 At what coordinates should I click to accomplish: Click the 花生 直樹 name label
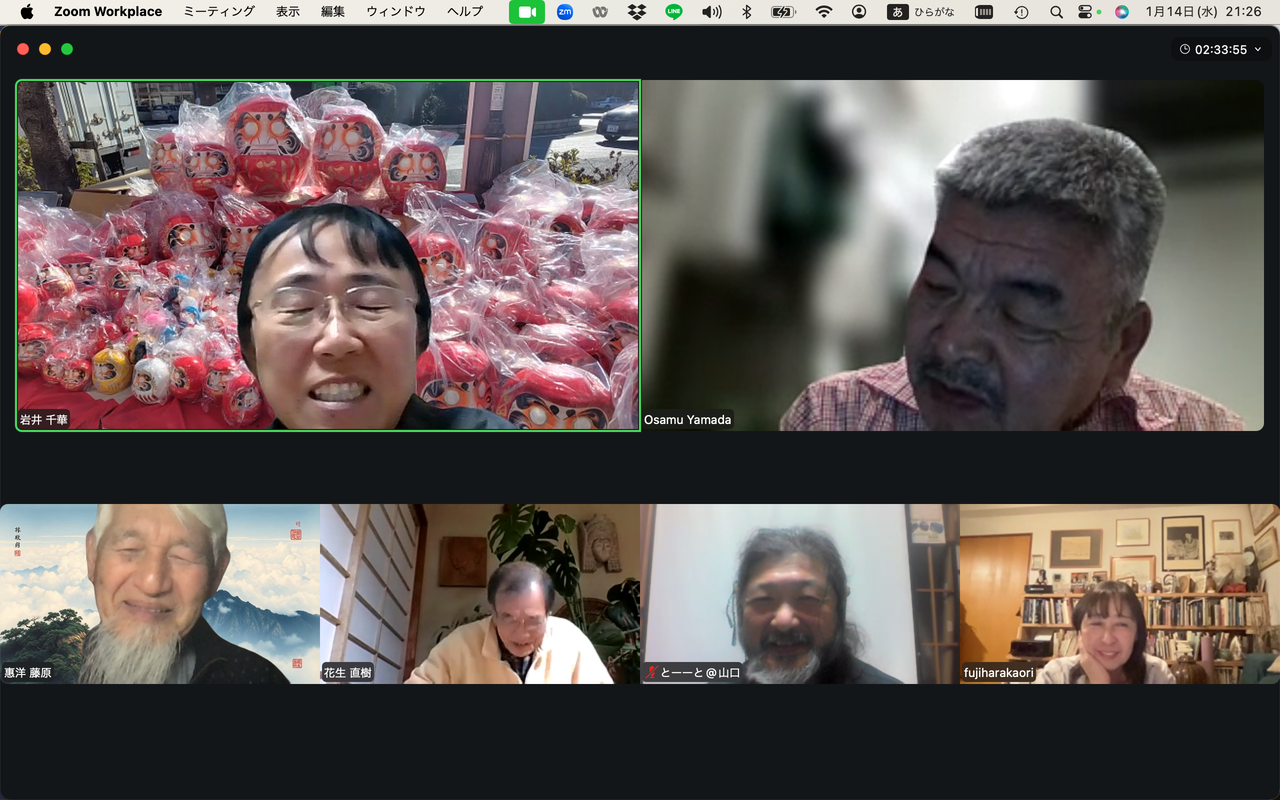[348, 673]
